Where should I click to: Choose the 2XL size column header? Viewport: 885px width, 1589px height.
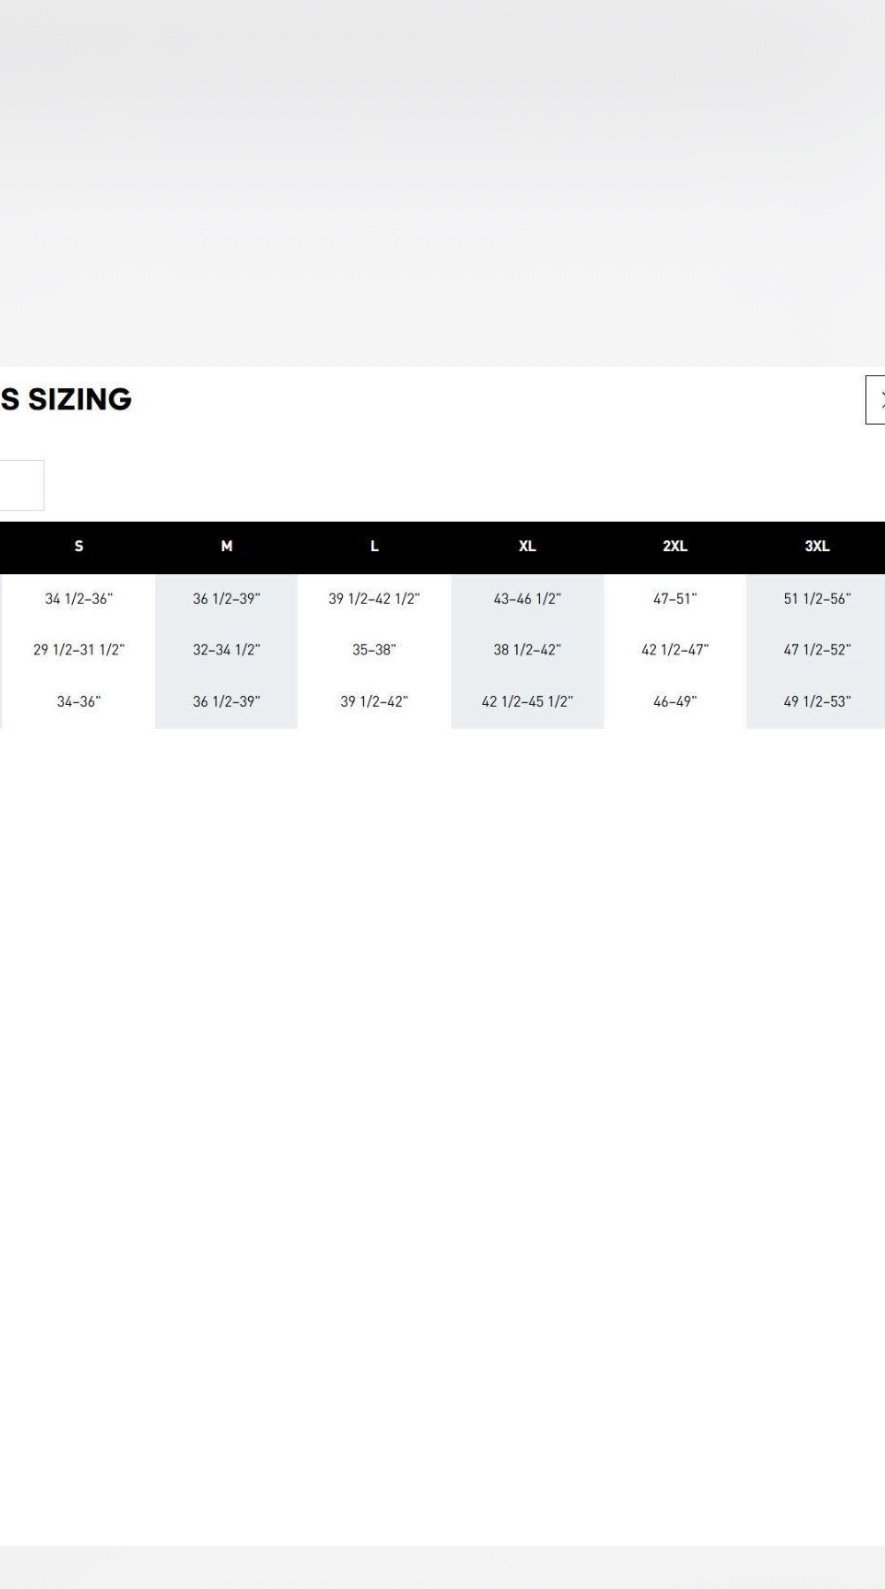coord(675,546)
